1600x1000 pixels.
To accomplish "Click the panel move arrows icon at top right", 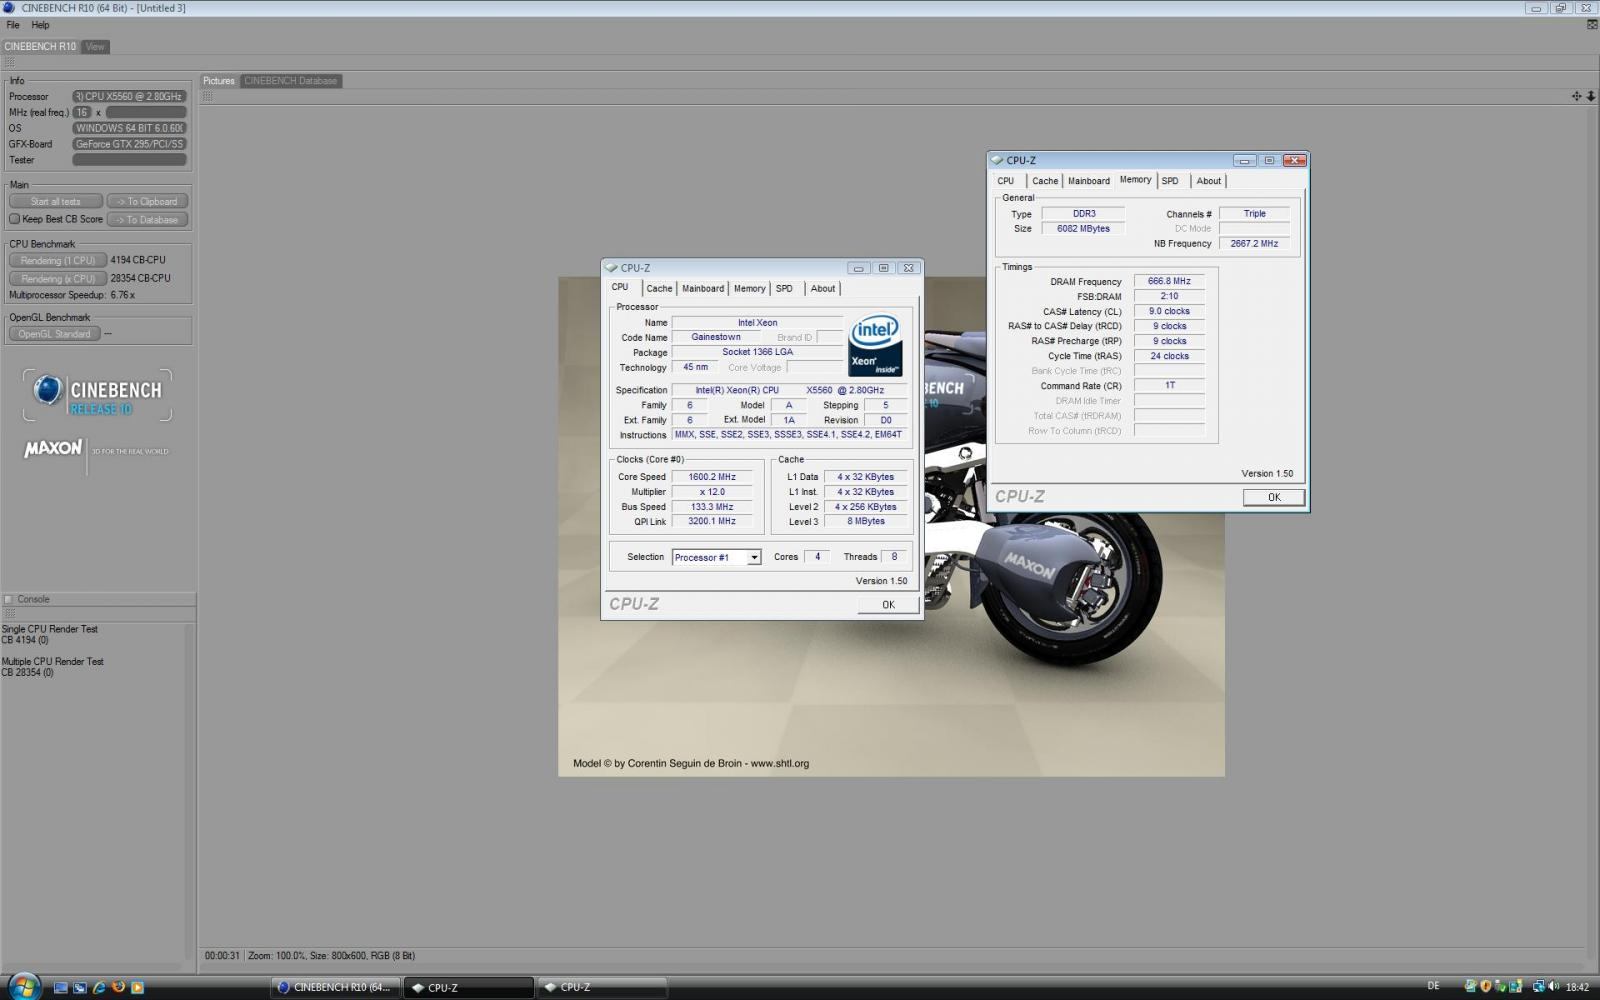I will pos(1576,96).
